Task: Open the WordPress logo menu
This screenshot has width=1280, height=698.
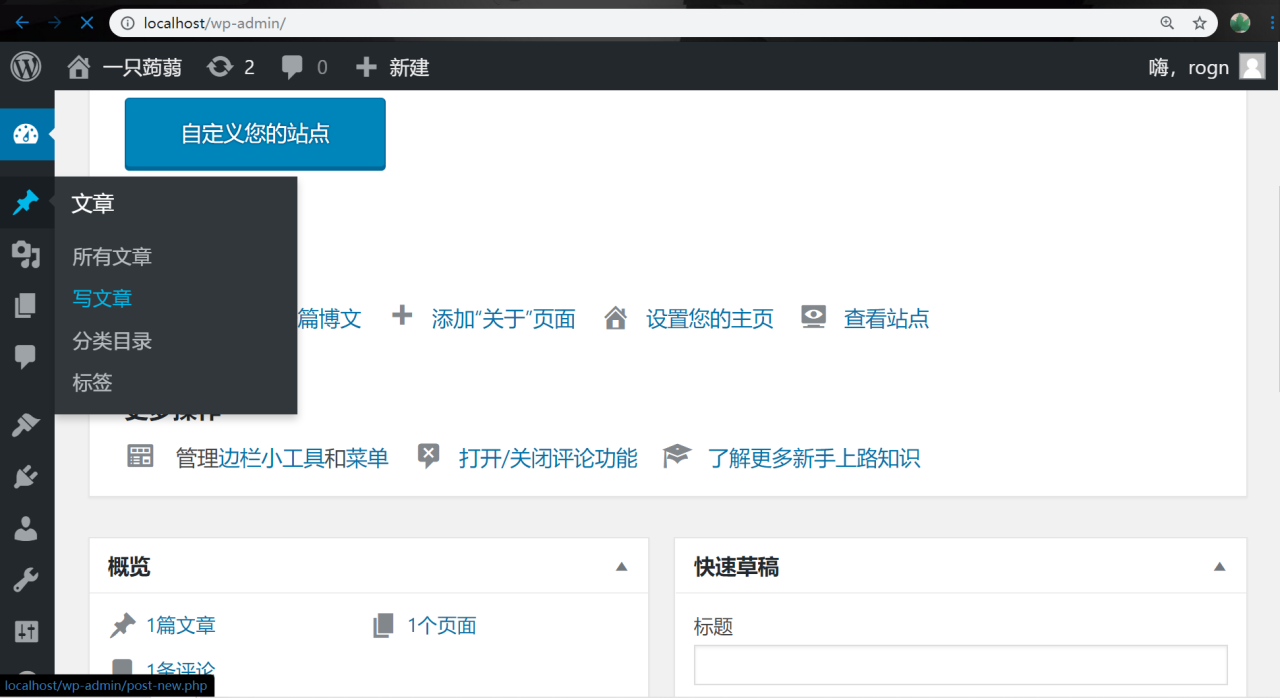Action: (x=26, y=67)
